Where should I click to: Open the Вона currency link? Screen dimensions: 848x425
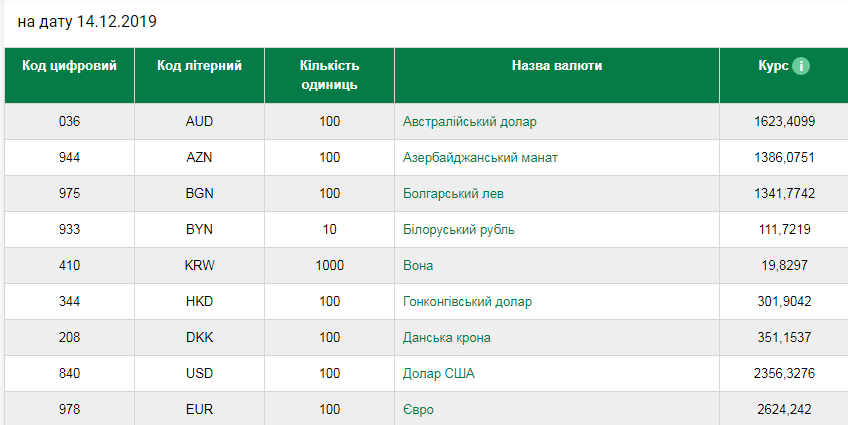tap(418, 265)
